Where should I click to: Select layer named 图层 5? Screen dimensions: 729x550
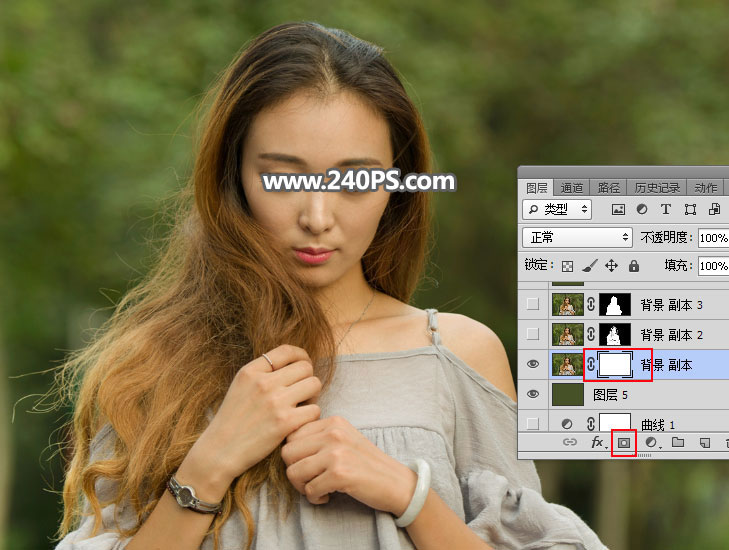(x=610, y=395)
